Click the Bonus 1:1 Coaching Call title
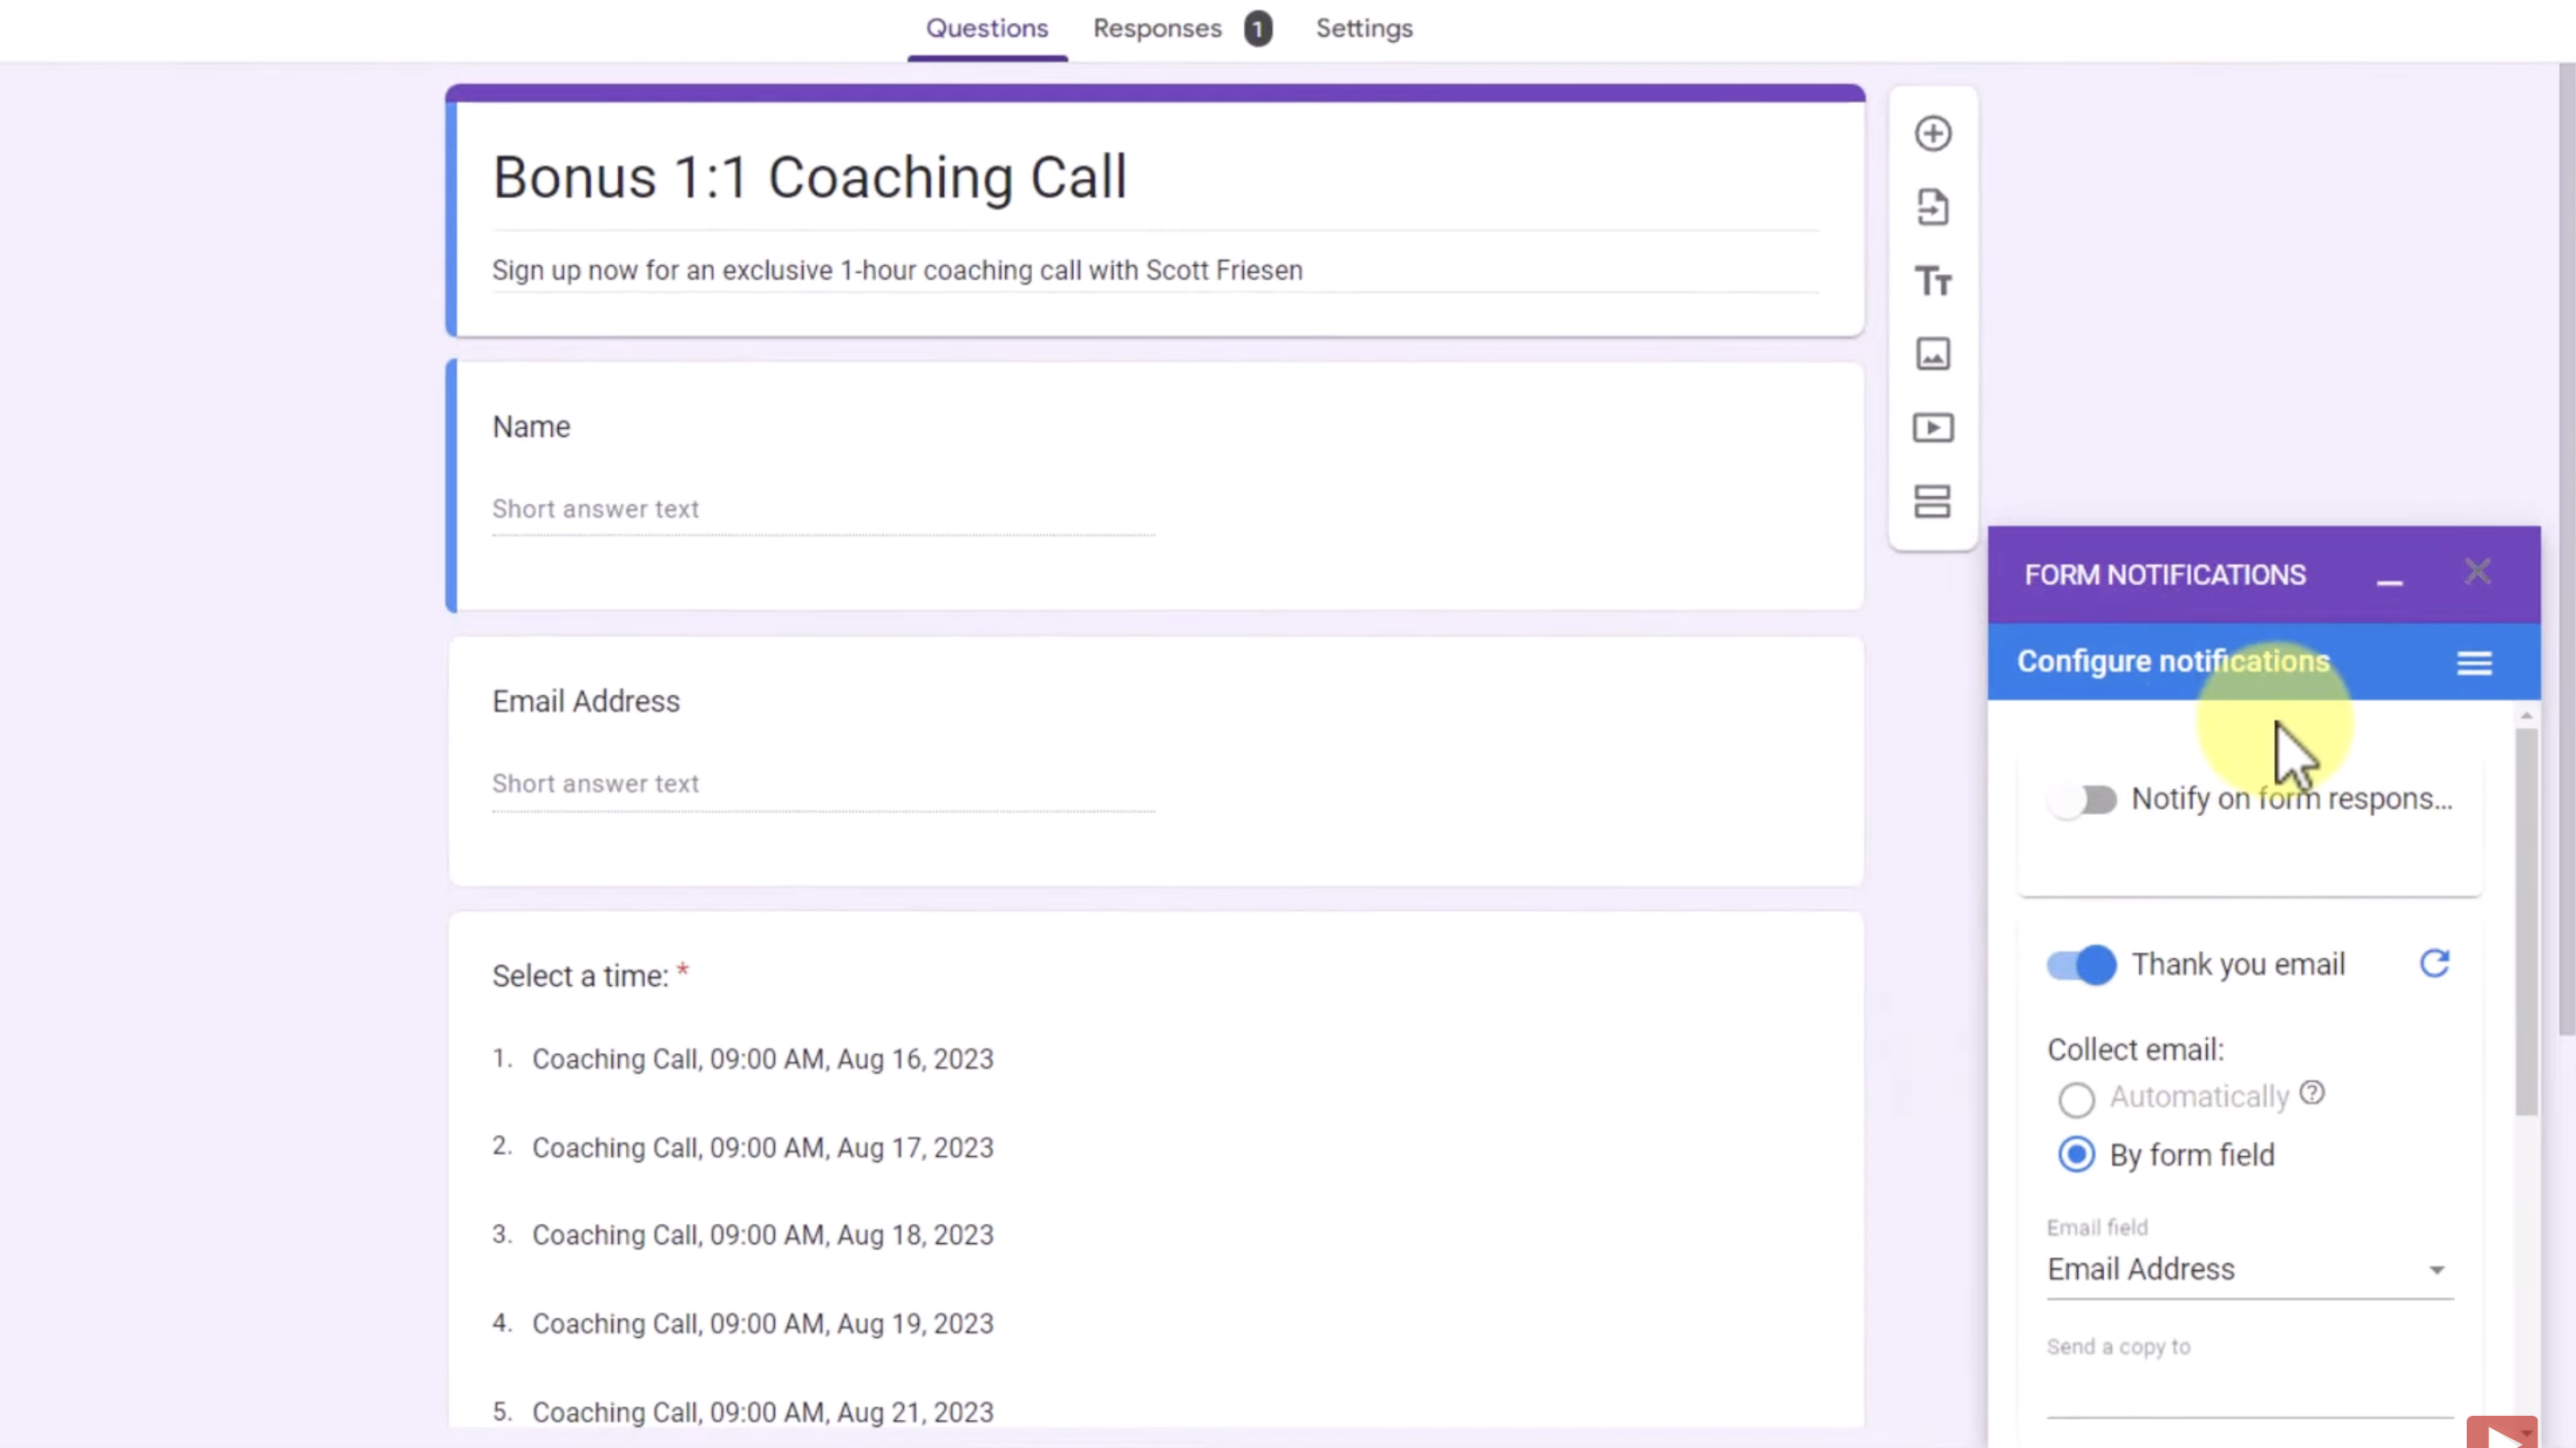This screenshot has height=1448, width=2576. (x=809, y=178)
